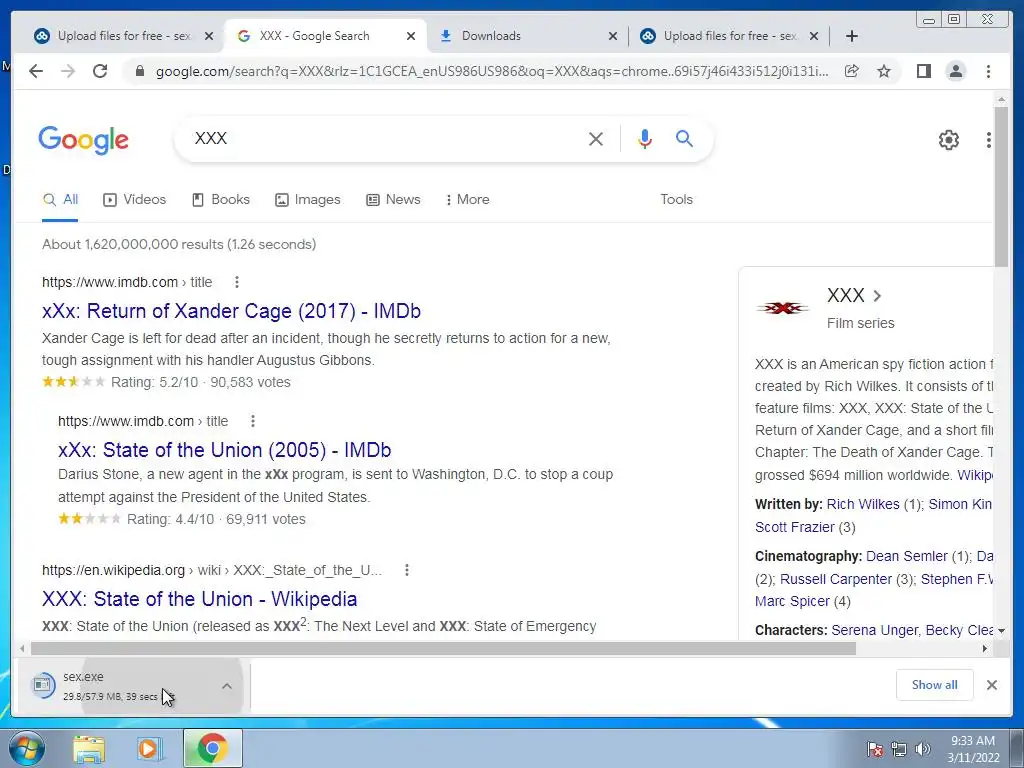Expand the XXX film series knowledge panel
The image size is (1024, 768).
tap(877, 296)
